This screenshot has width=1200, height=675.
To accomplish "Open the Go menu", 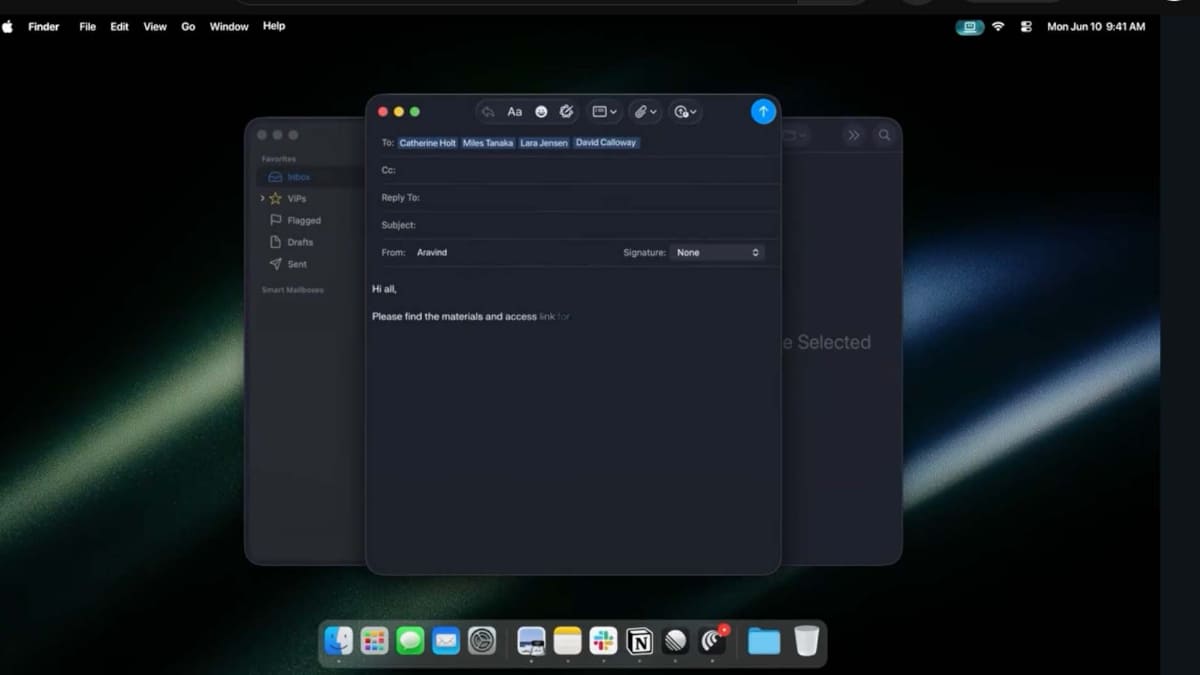I will click(188, 27).
